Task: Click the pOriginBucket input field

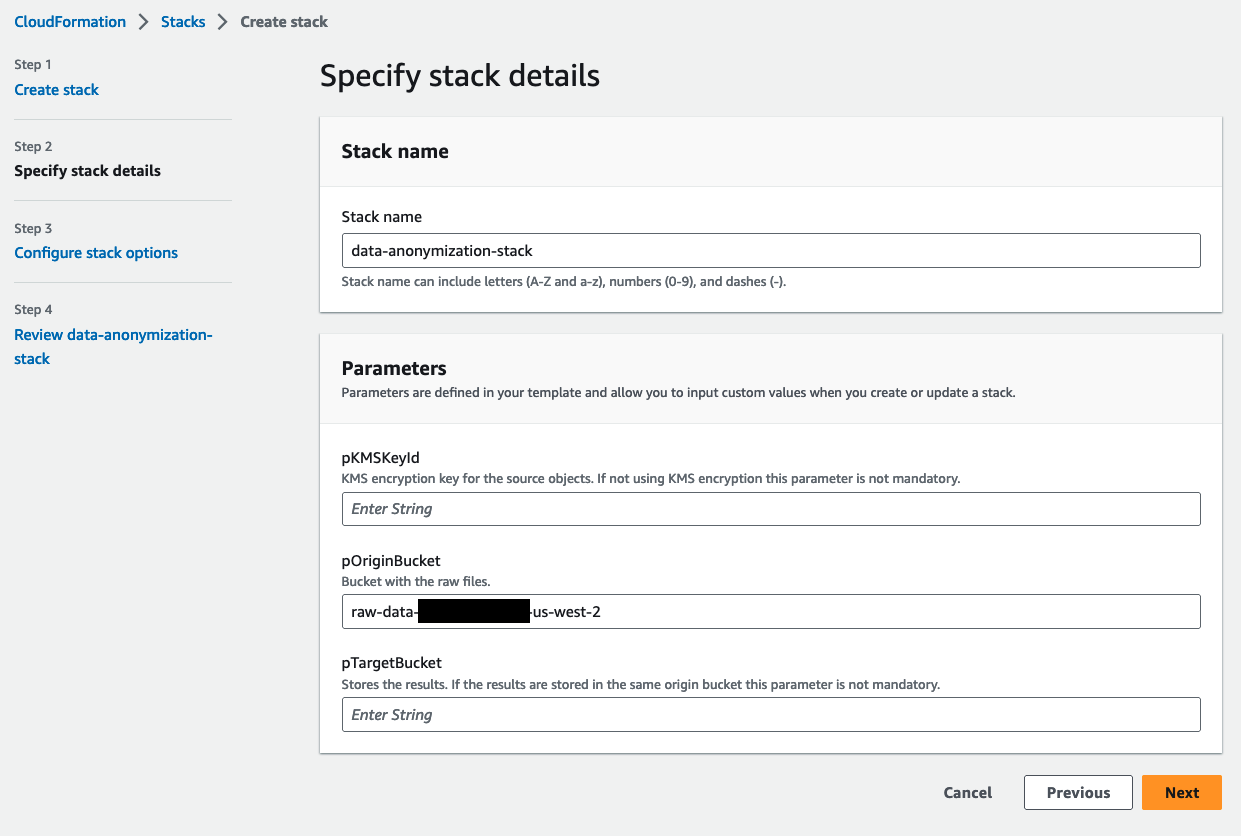Action: [770, 612]
